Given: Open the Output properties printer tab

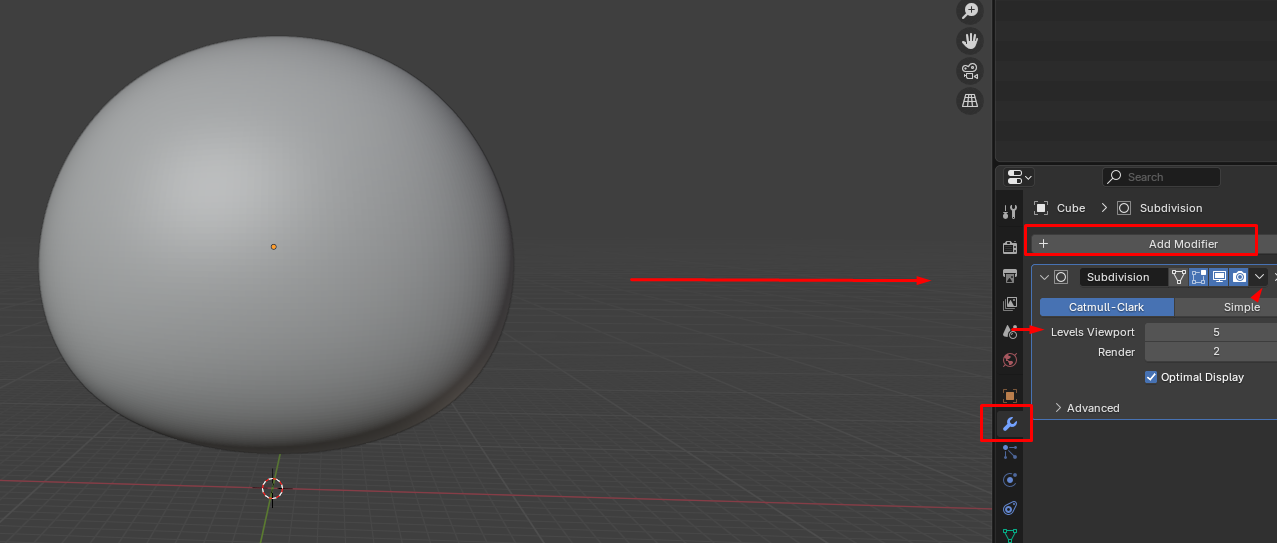Looking at the screenshot, I should point(1010,275).
